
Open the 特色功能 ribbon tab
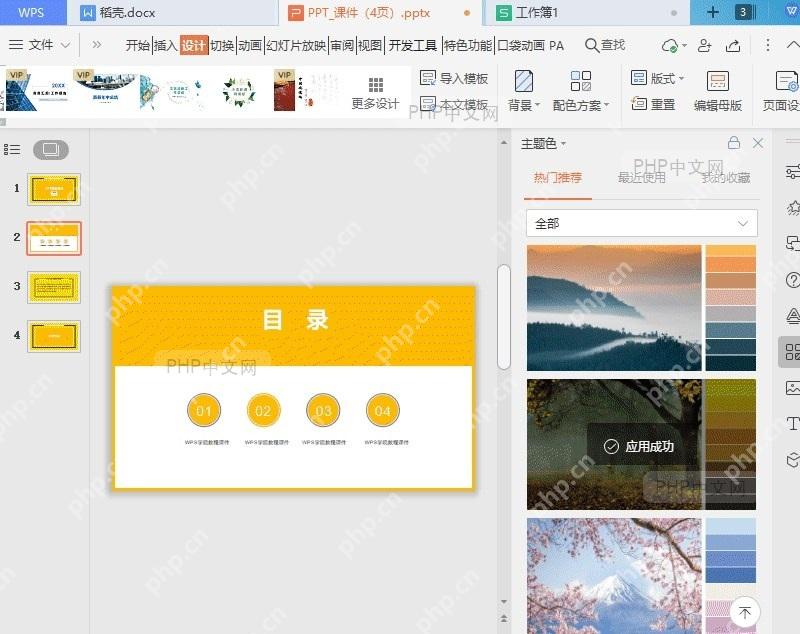pos(468,46)
